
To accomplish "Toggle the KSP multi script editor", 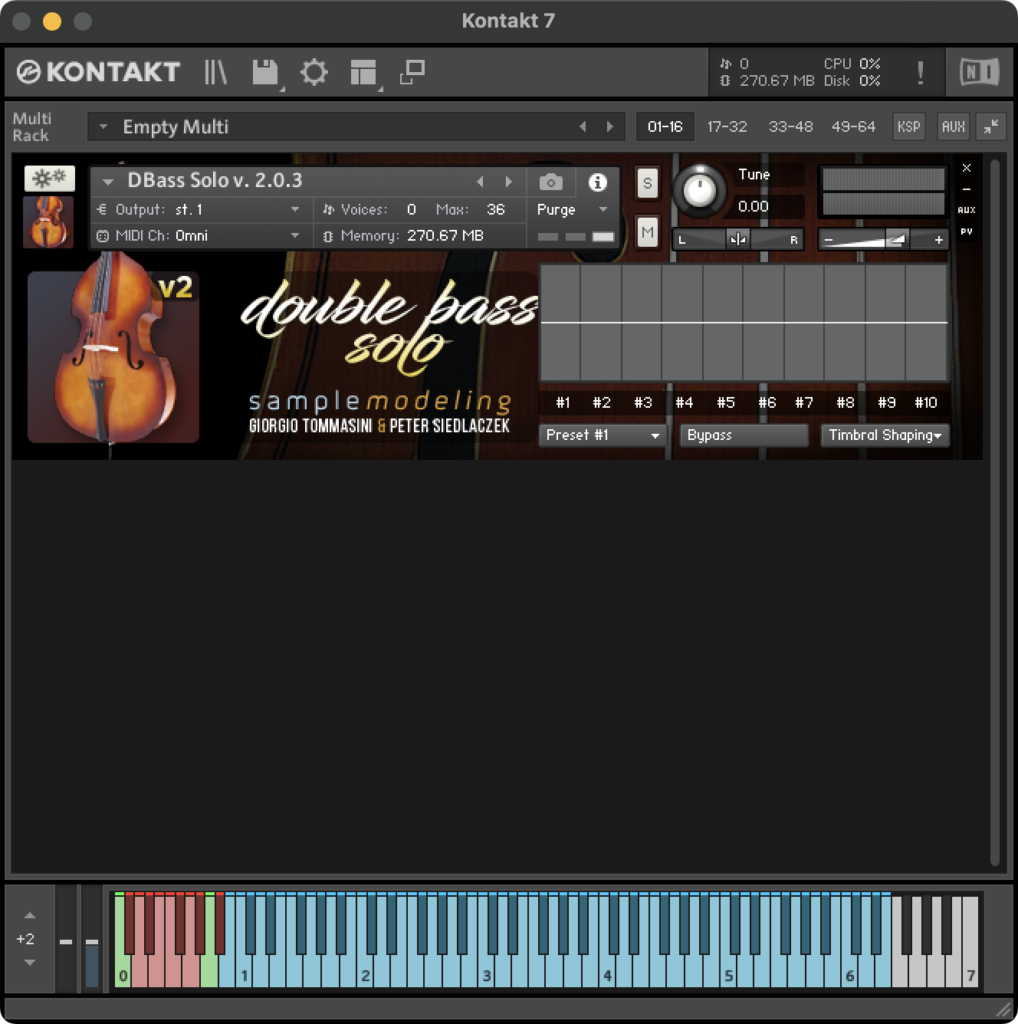I will (x=908, y=127).
